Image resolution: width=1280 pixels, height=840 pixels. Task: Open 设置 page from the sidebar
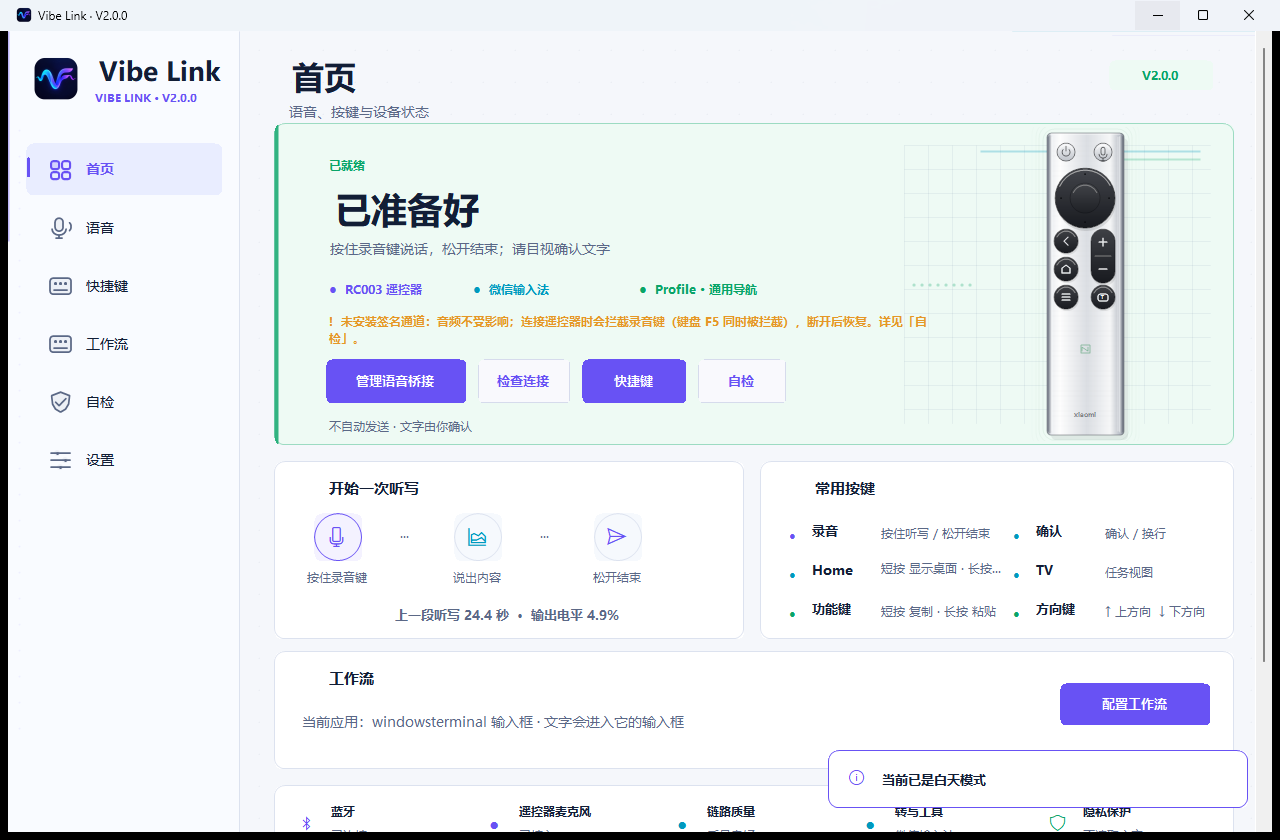click(124, 460)
